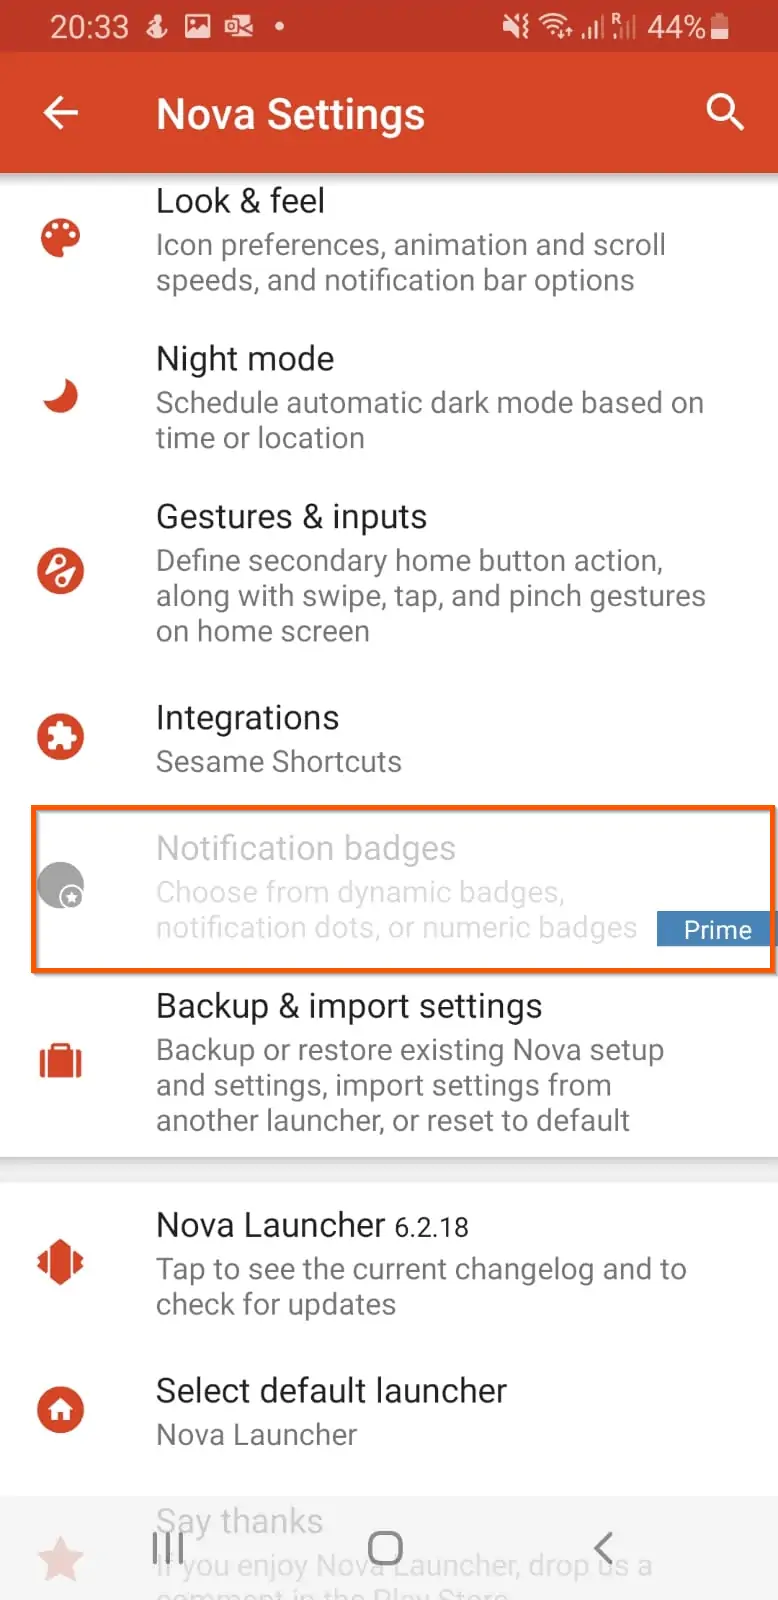Image resolution: width=778 pixels, height=1600 pixels.
Task: Click the blue Prime badge
Action: [715, 929]
